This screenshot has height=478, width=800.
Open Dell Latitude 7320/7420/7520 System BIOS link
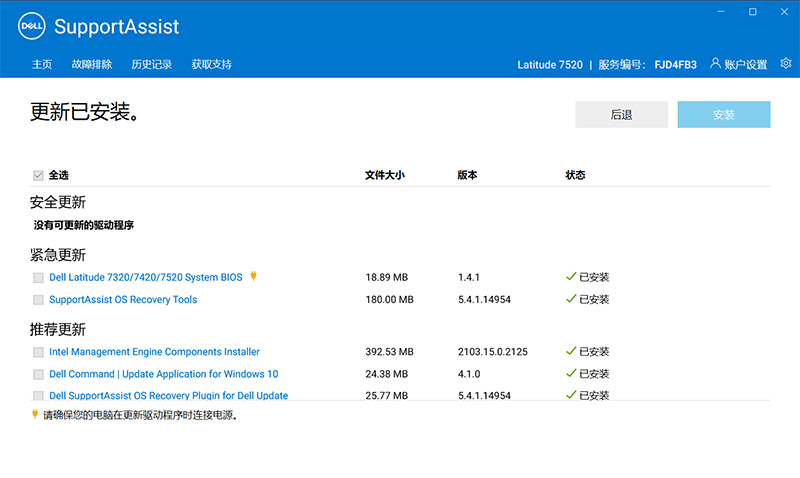coord(146,277)
